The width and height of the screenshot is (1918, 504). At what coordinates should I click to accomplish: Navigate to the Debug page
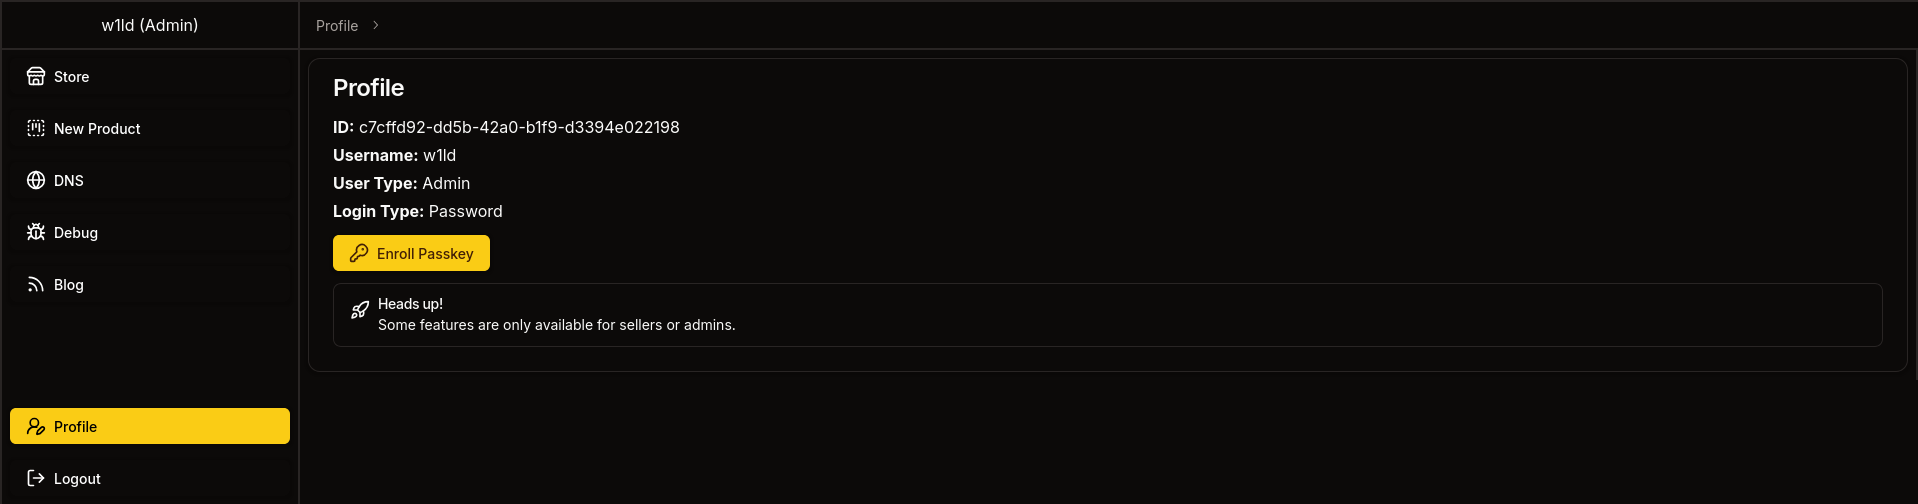(x=76, y=233)
